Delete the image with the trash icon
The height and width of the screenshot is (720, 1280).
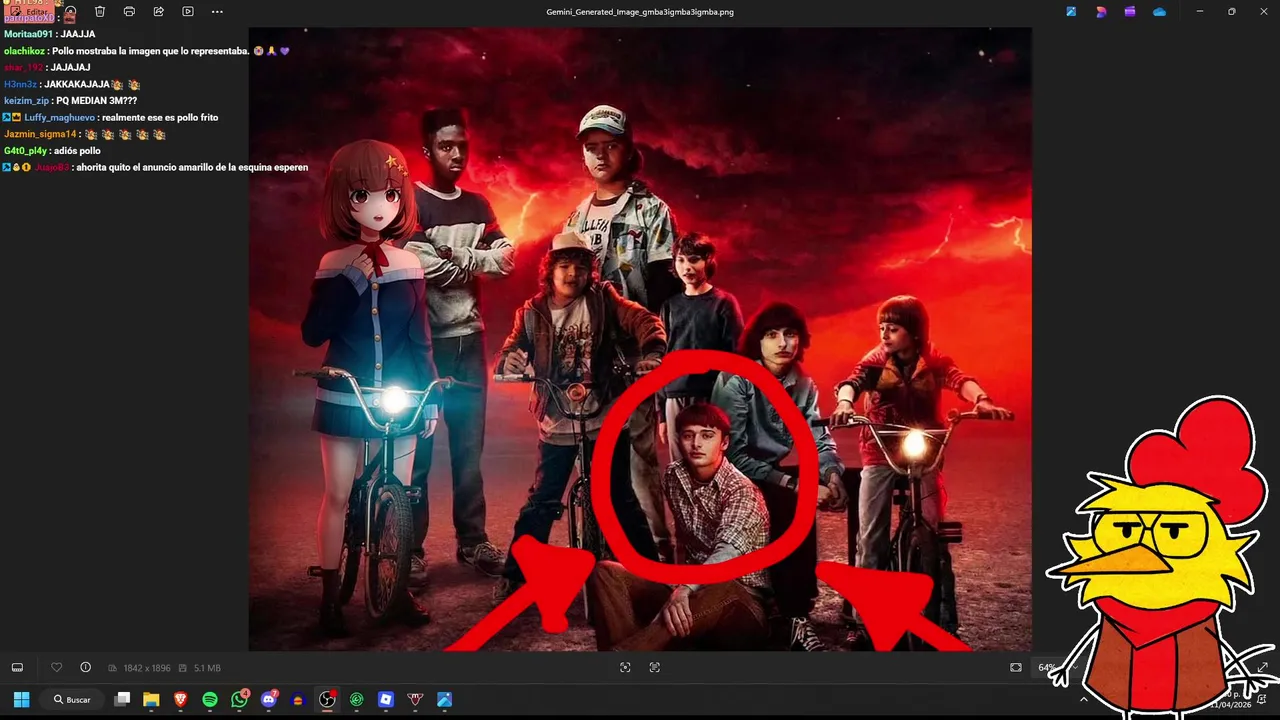(x=100, y=11)
